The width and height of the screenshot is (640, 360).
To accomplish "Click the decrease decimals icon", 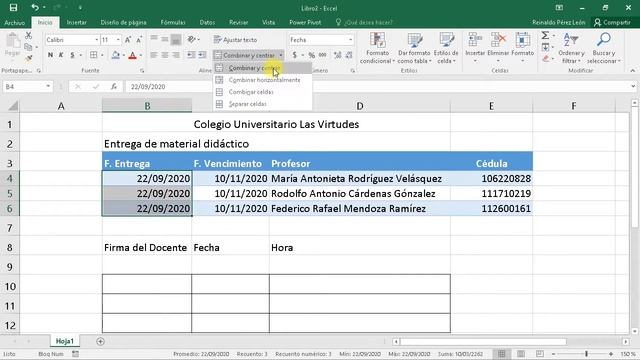I will coord(349,55).
